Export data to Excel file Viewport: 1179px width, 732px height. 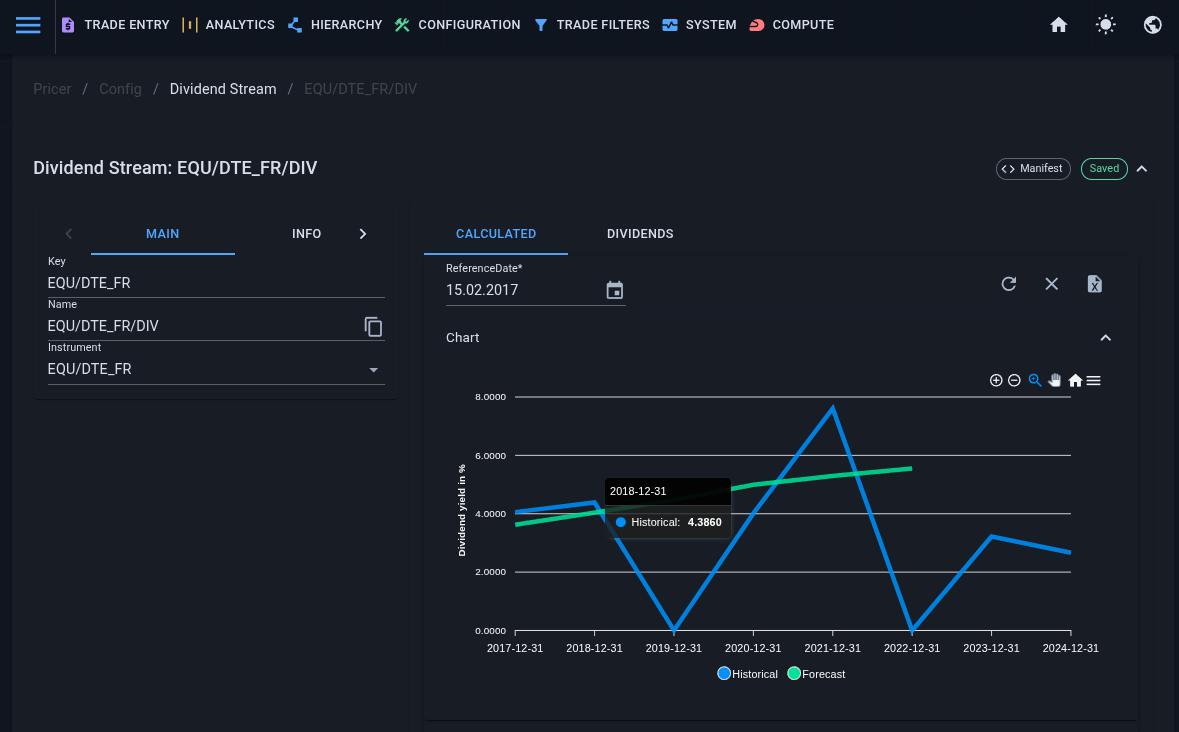[x=1095, y=283]
